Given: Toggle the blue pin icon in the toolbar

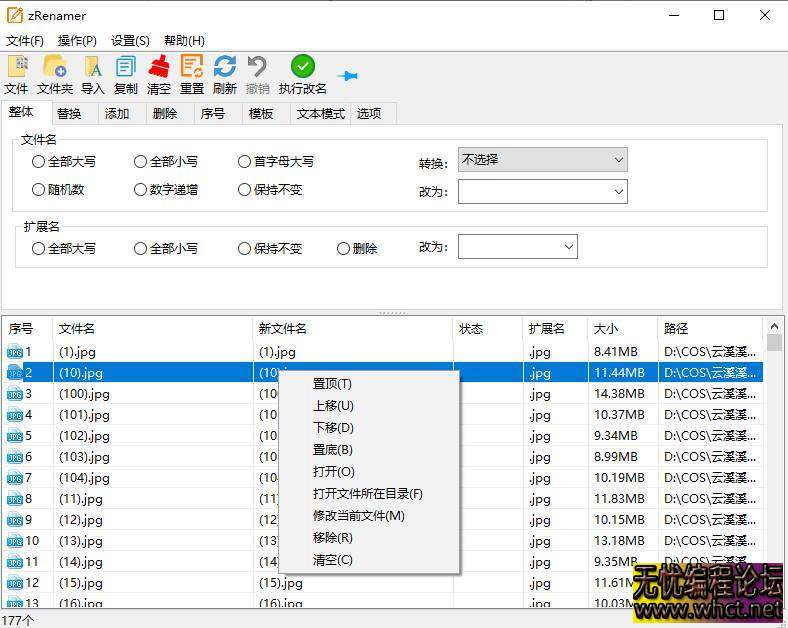Looking at the screenshot, I should (x=348, y=76).
